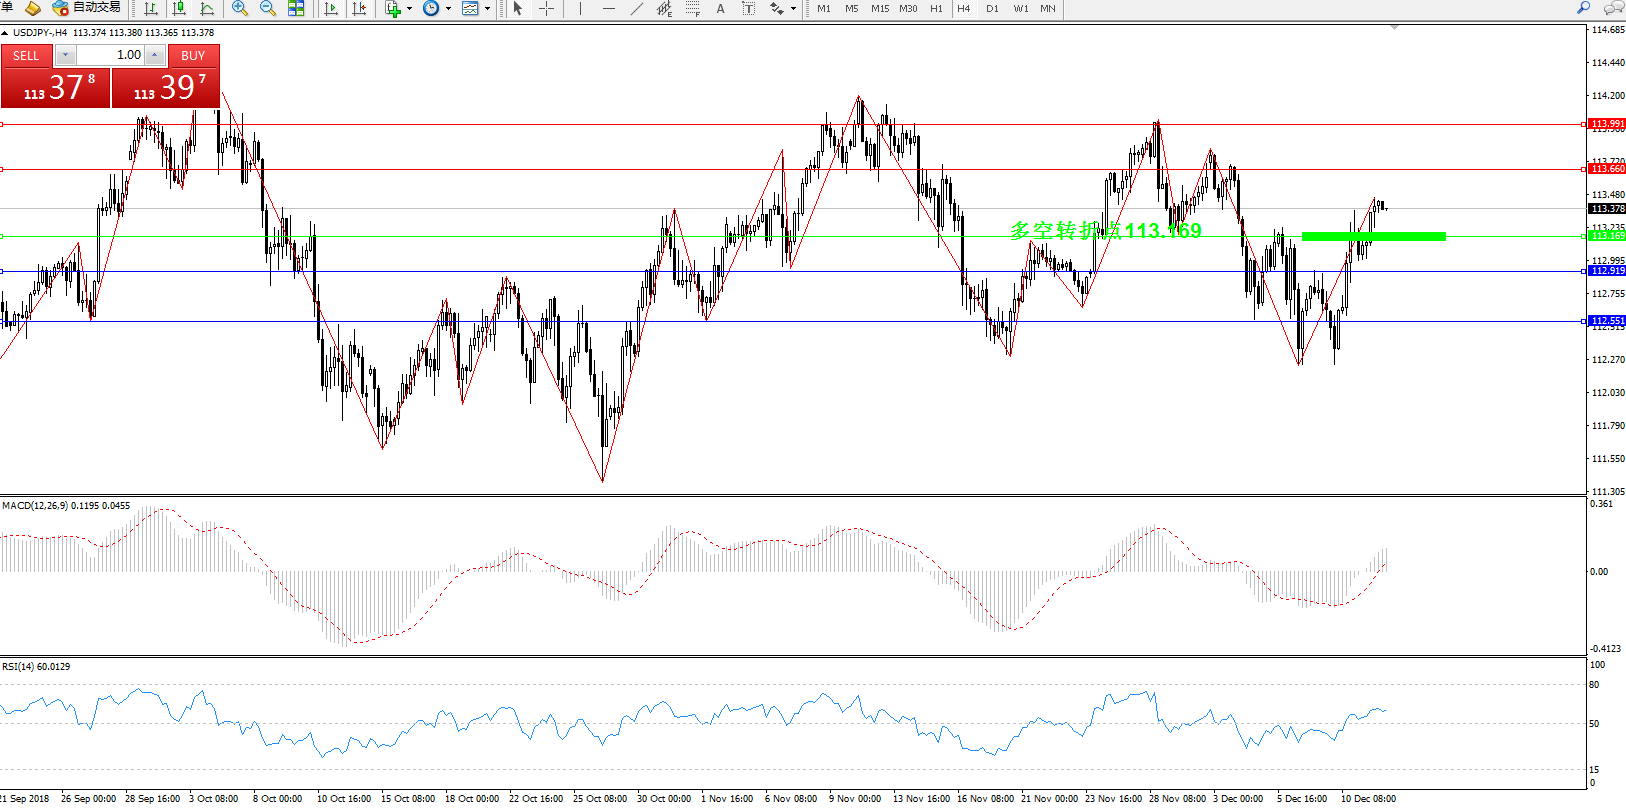Switch to the D1 timeframe
The height and width of the screenshot is (808, 1626).
(992, 8)
